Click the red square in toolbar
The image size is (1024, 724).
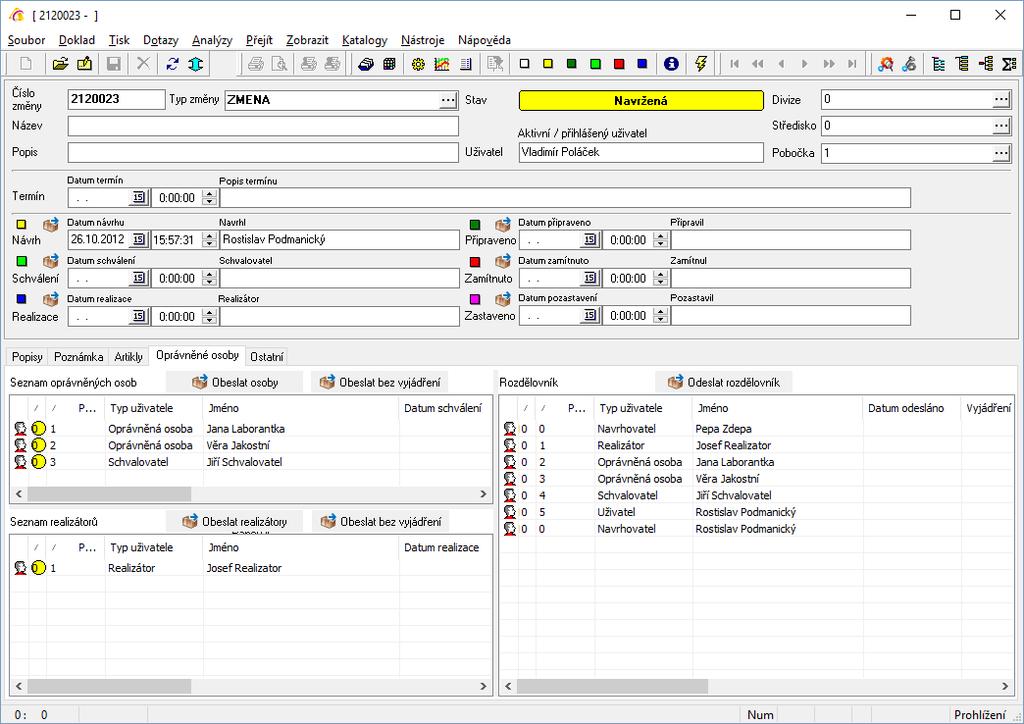(x=618, y=63)
